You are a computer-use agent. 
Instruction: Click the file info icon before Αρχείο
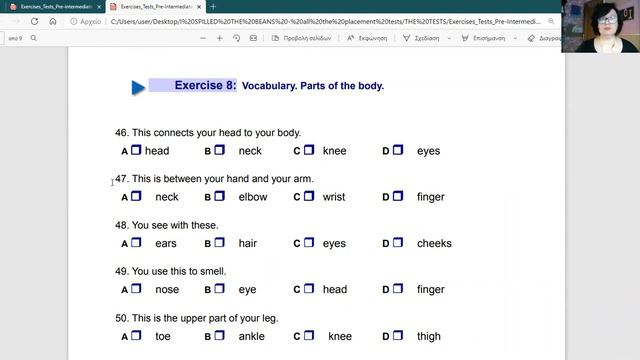[73, 21]
